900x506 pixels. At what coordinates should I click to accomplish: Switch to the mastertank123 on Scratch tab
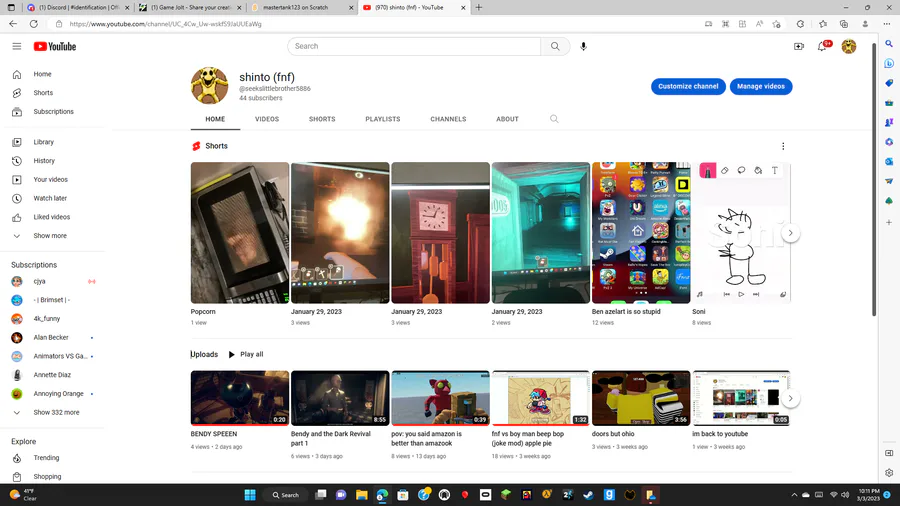302,7
